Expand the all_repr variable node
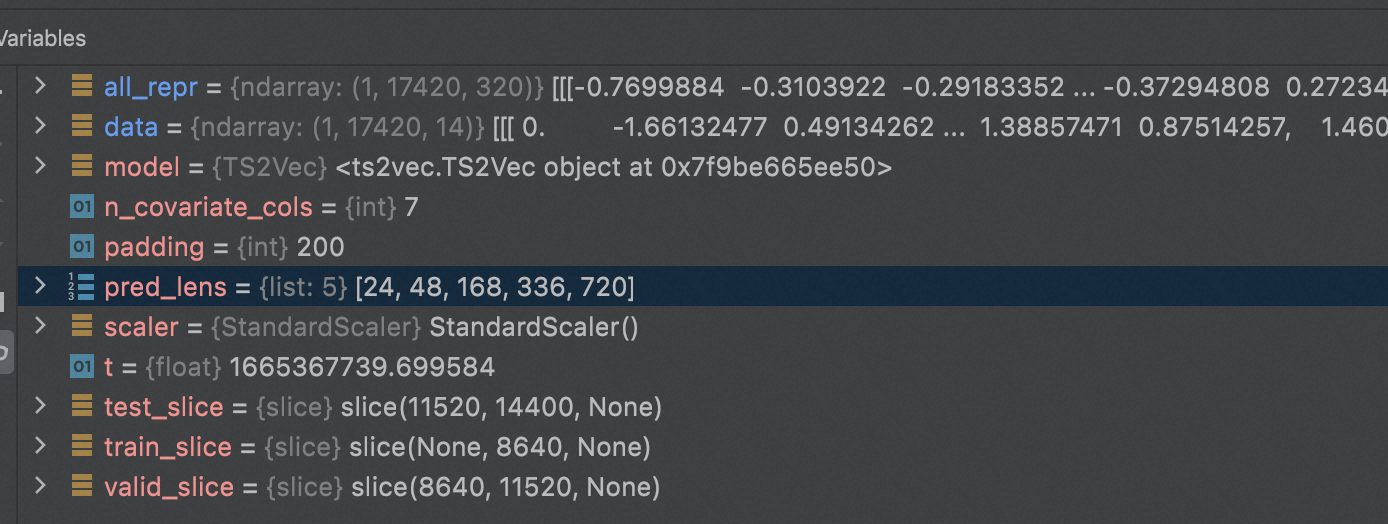 [40, 87]
